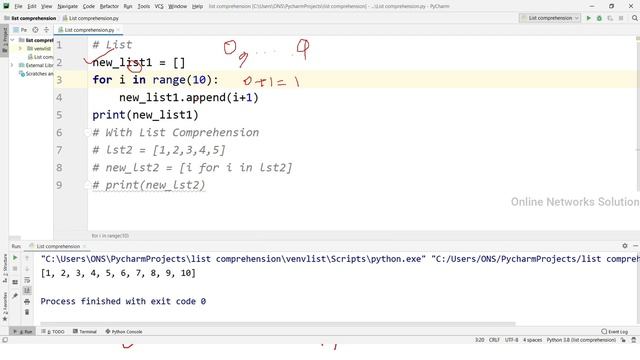Place cursor on line 5 print(new_list1)
The width and height of the screenshot is (640, 360).
click(145, 115)
